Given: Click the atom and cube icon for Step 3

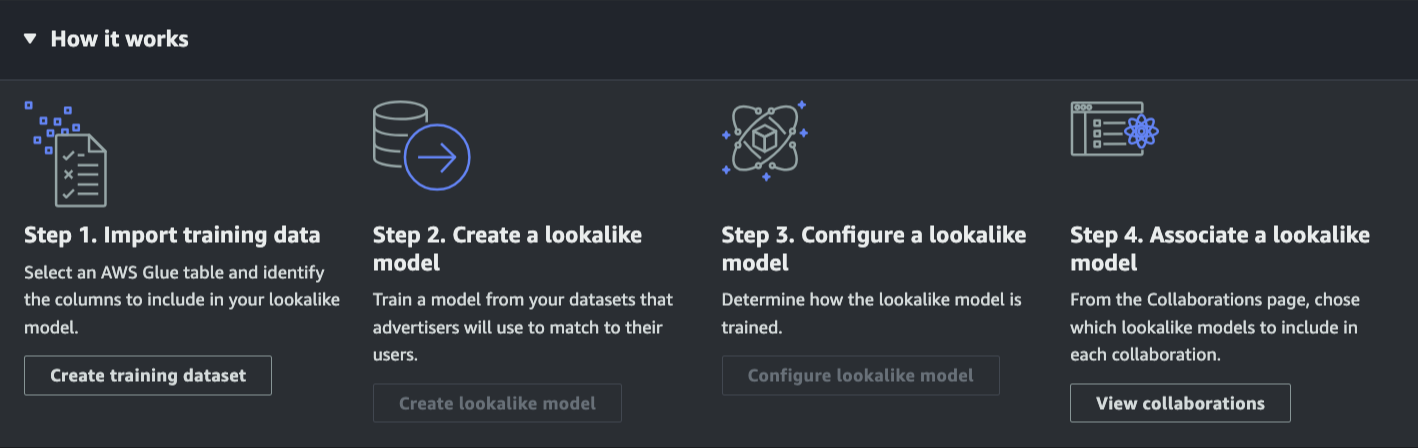Looking at the screenshot, I should tap(765, 141).
